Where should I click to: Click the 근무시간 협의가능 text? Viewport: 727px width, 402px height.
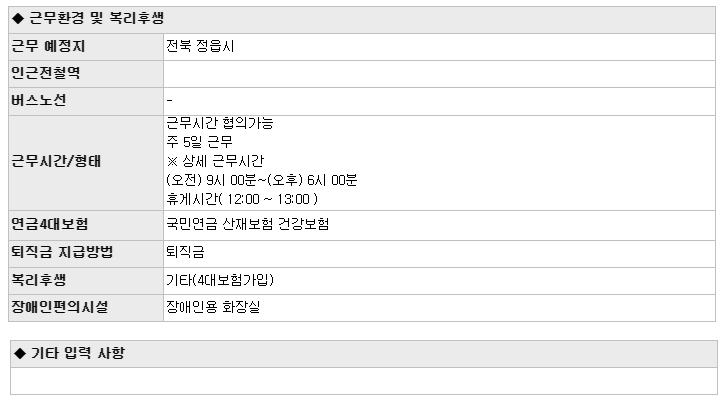[220, 123]
